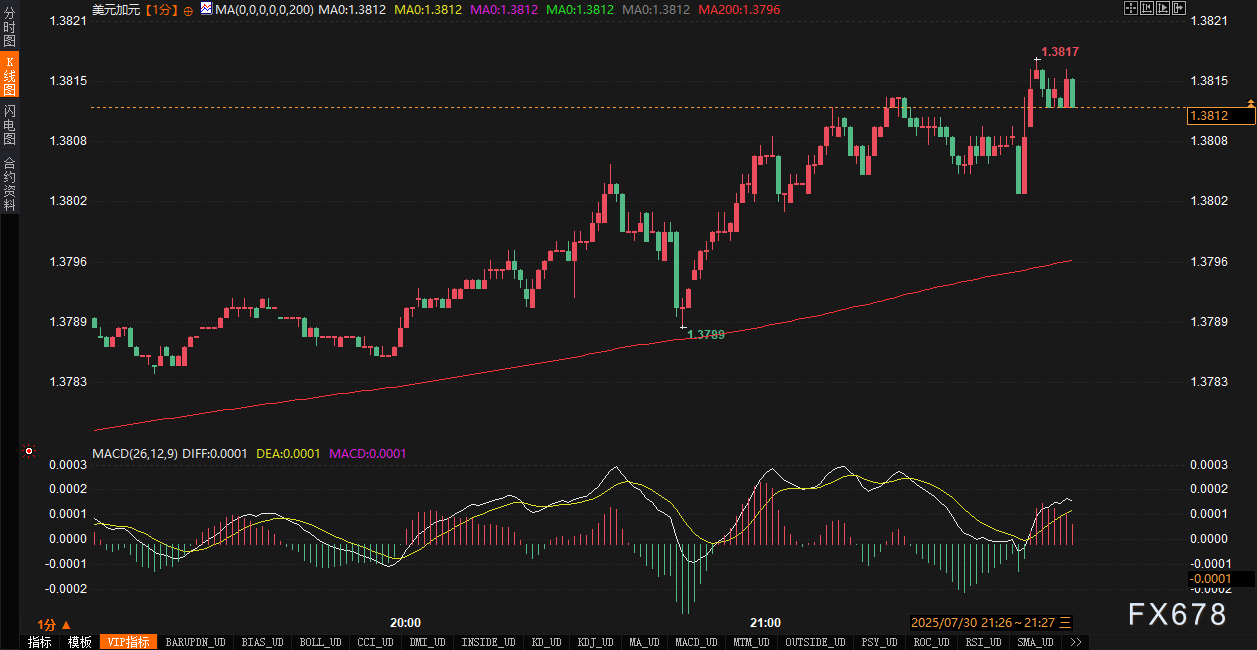Select the VIP指标 tab
Viewport: 1257px width, 650px height.
pyautogui.click(x=128, y=642)
